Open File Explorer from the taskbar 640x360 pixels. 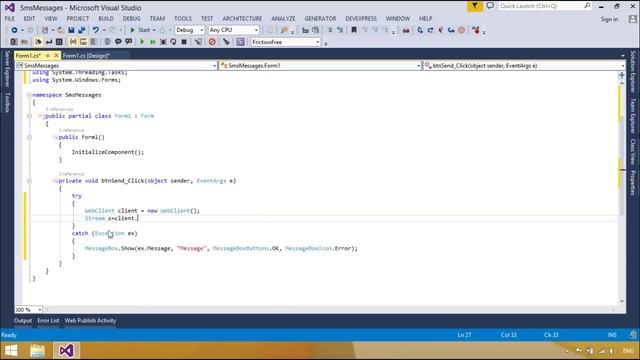(37, 351)
